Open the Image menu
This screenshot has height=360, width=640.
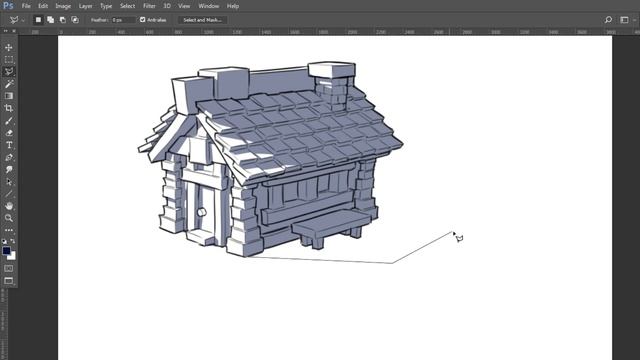pos(63,6)
